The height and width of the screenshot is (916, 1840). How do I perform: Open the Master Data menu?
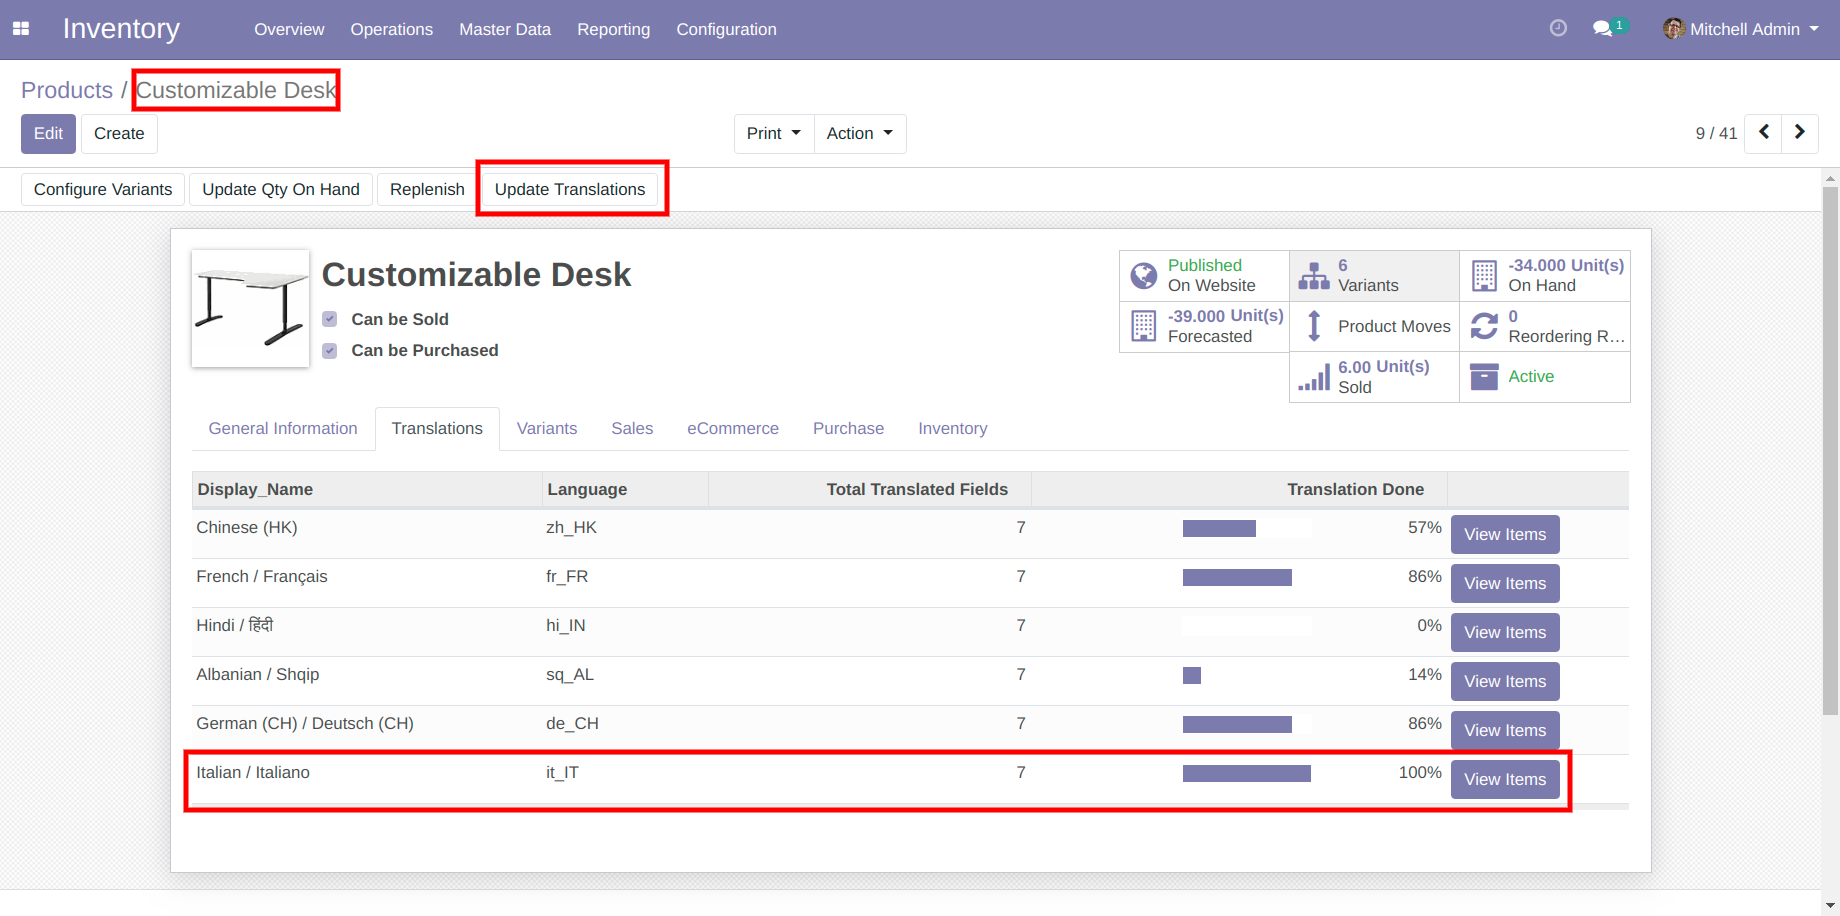[x=504, y=29]
